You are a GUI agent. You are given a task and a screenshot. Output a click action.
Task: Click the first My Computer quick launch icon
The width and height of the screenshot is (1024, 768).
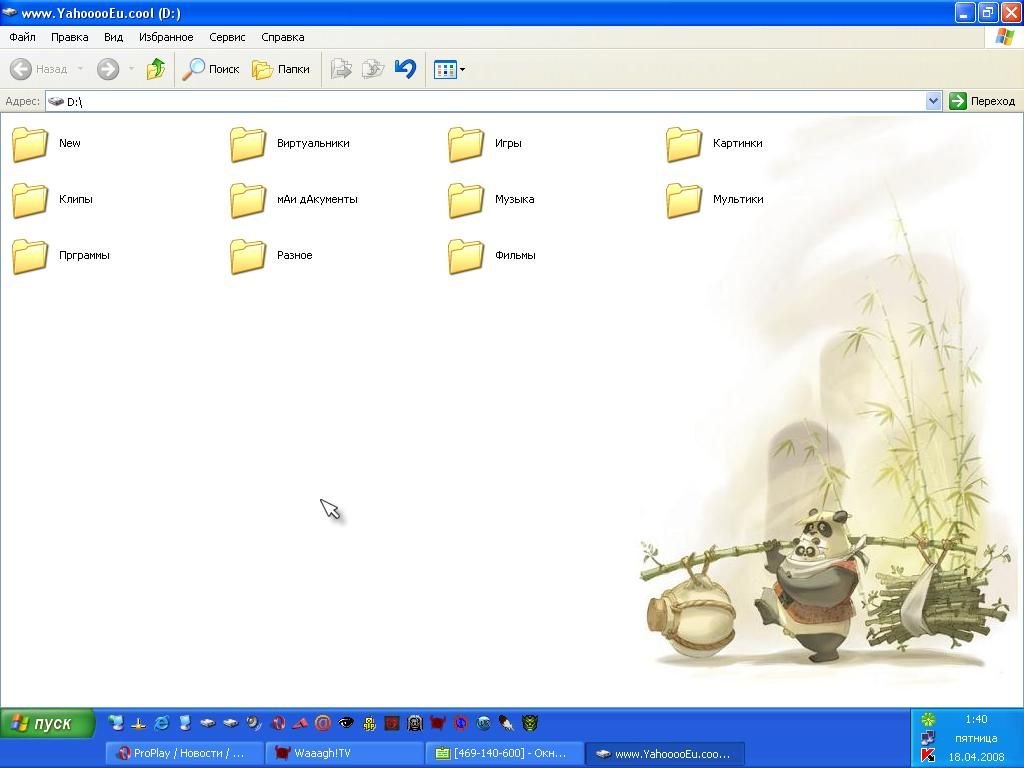click(x=116, y=723)
